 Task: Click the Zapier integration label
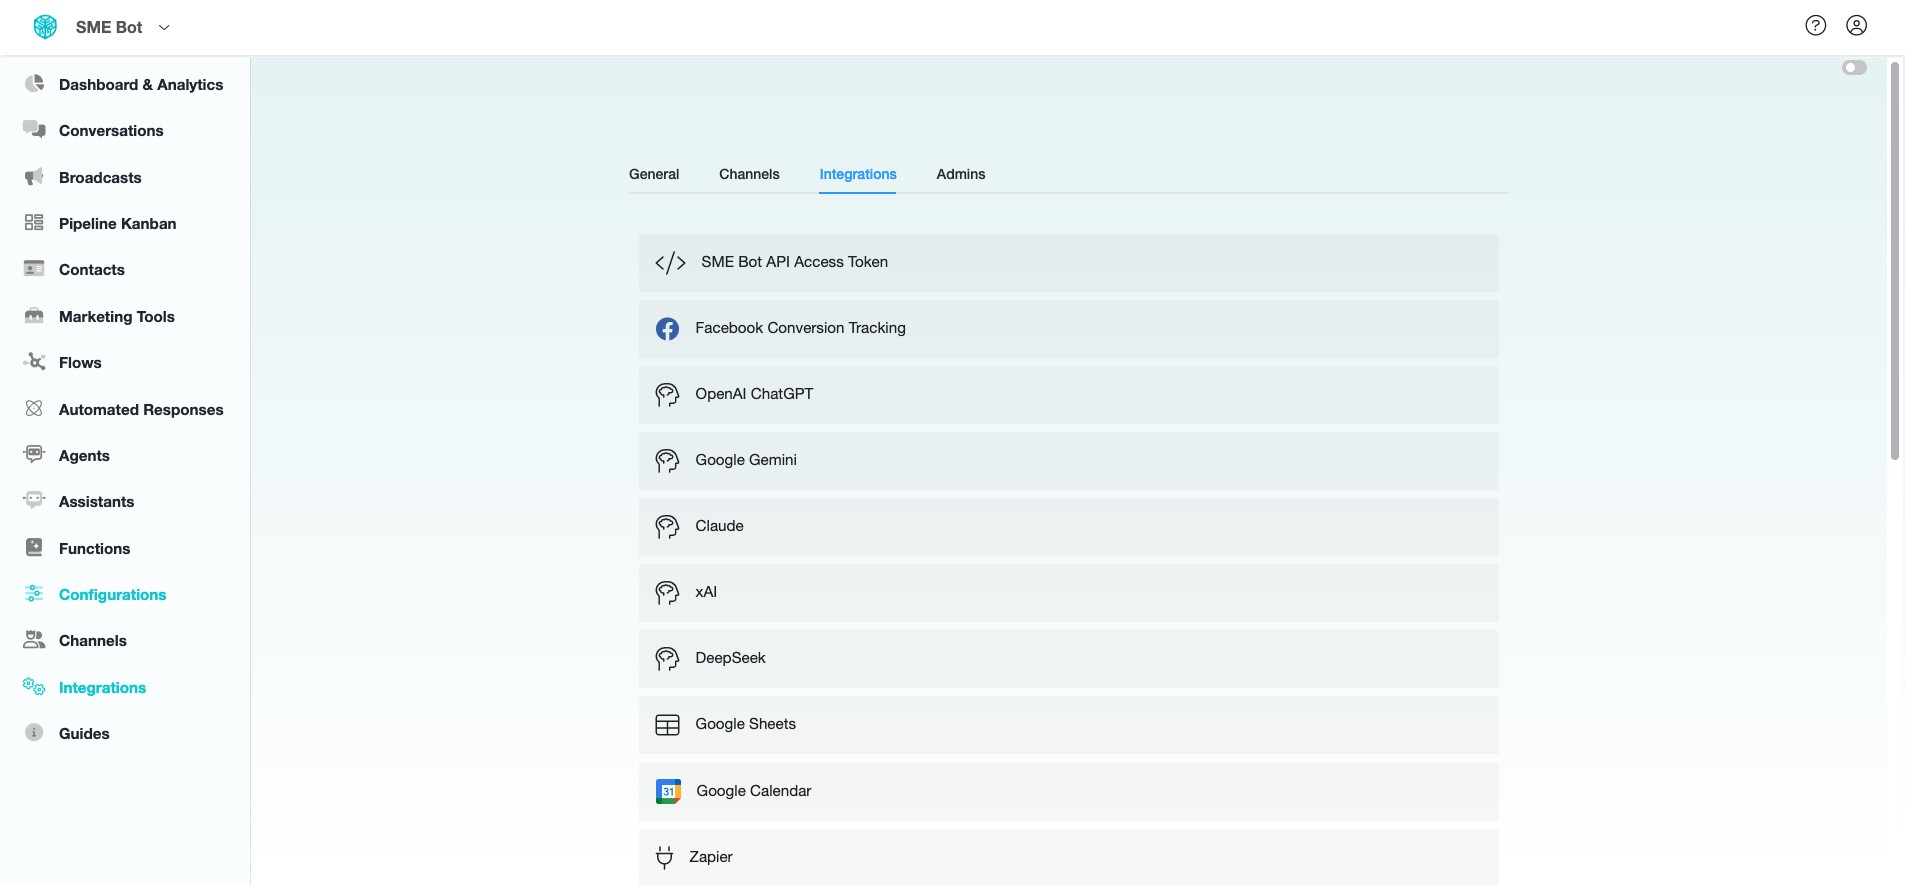[x=711, y=857]
